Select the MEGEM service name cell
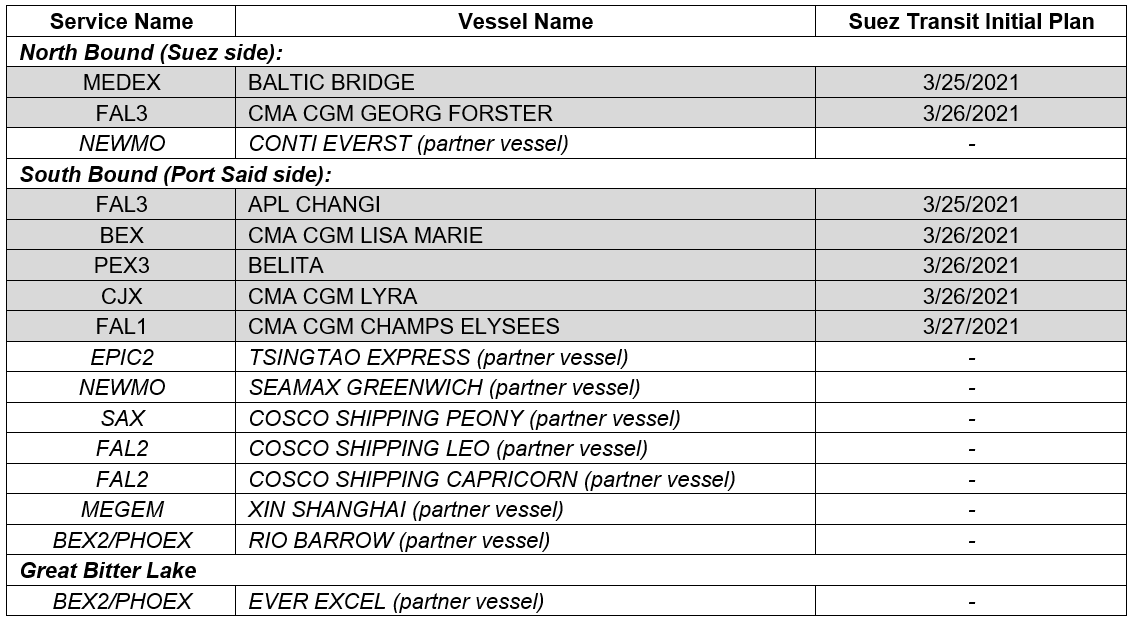The image size is (1133, 625). (121, 509)
